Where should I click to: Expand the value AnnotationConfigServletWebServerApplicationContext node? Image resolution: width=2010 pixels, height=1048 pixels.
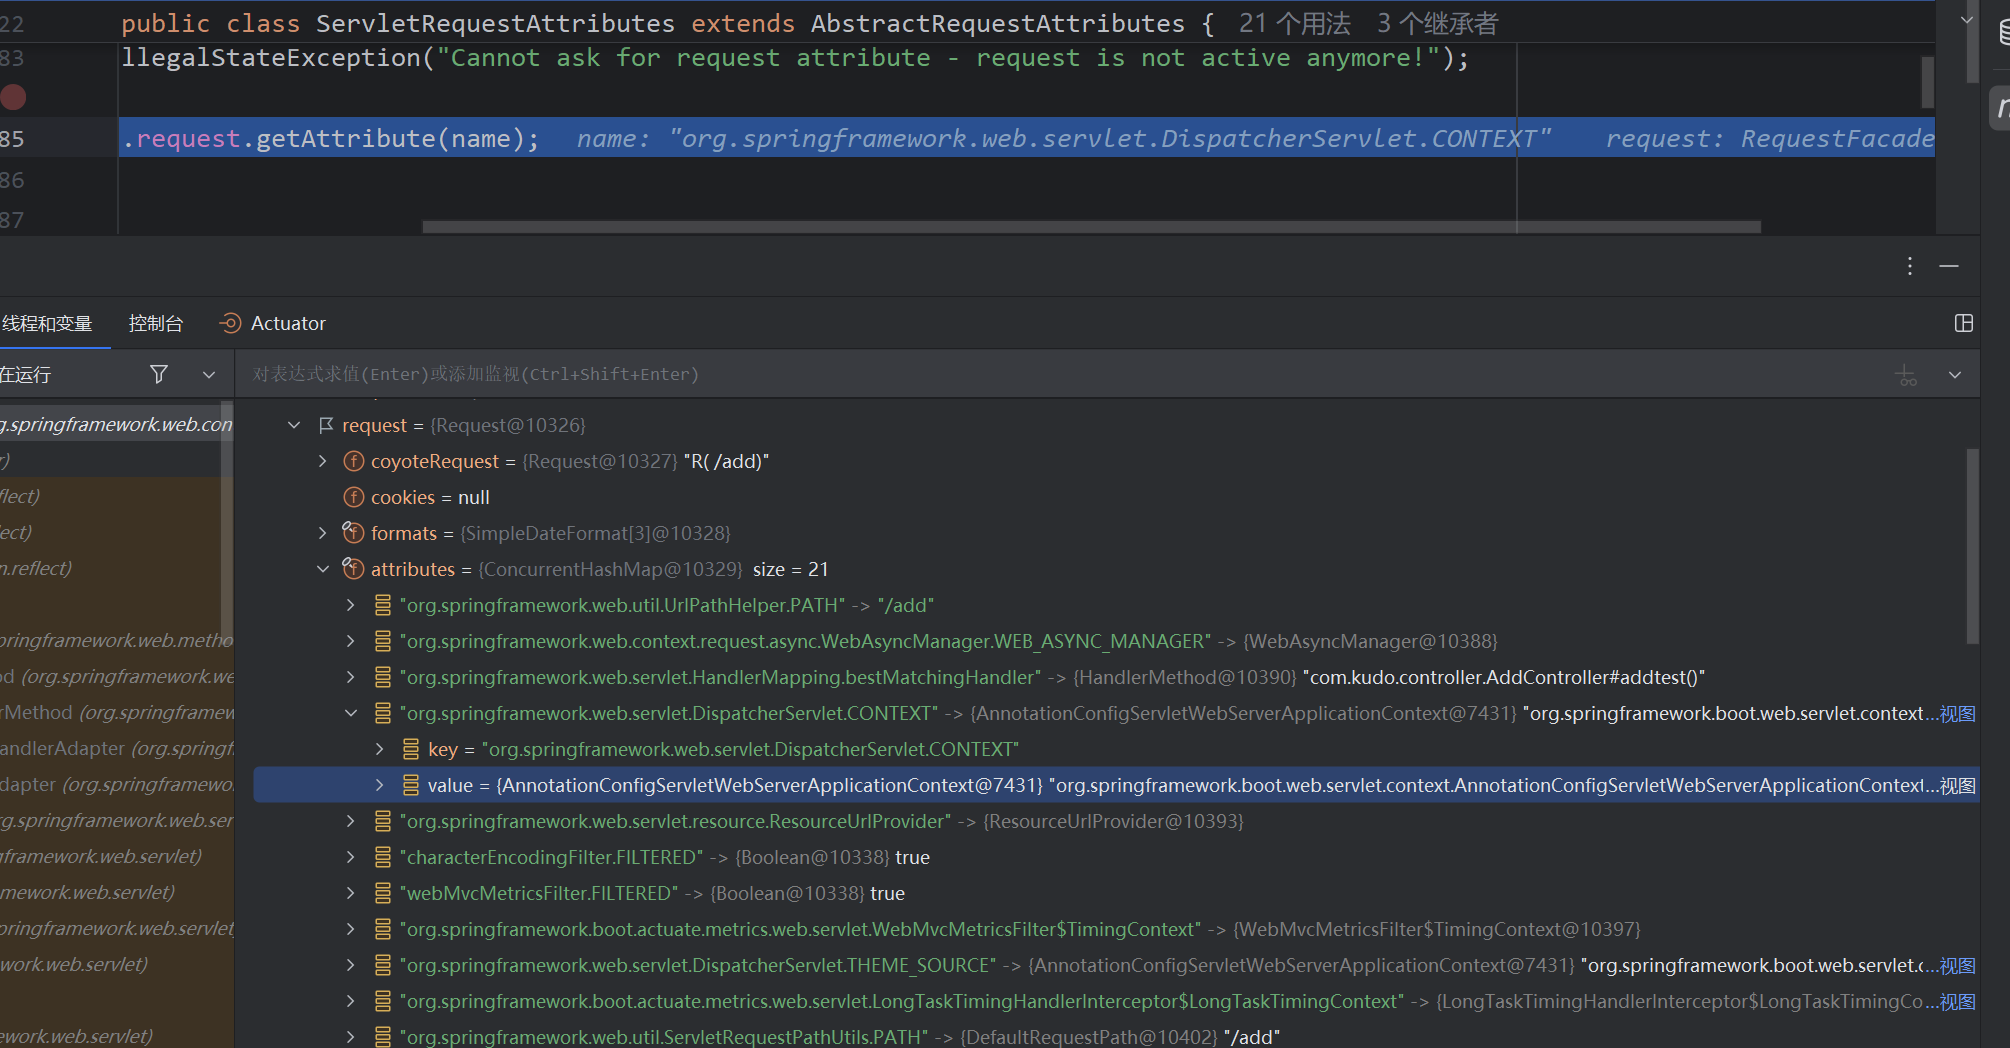pos(379,785)
